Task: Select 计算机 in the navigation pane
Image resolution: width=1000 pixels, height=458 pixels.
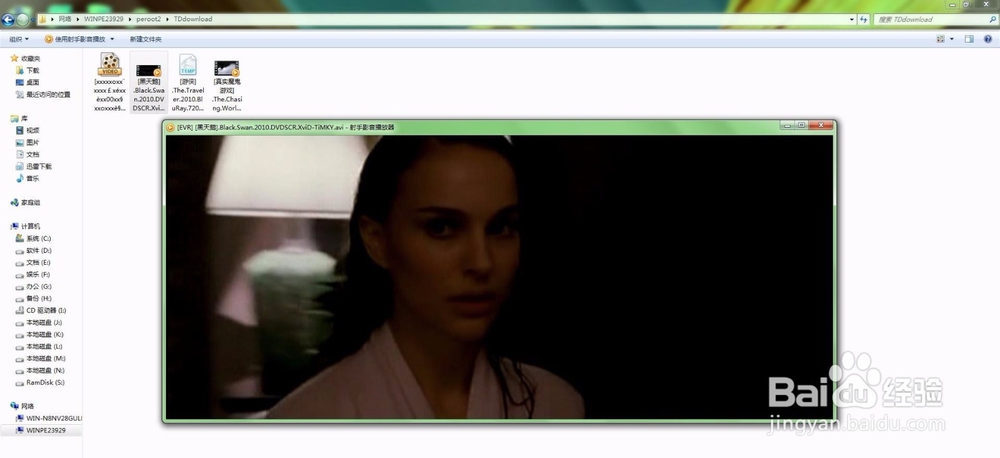Action: pos(26,226)
